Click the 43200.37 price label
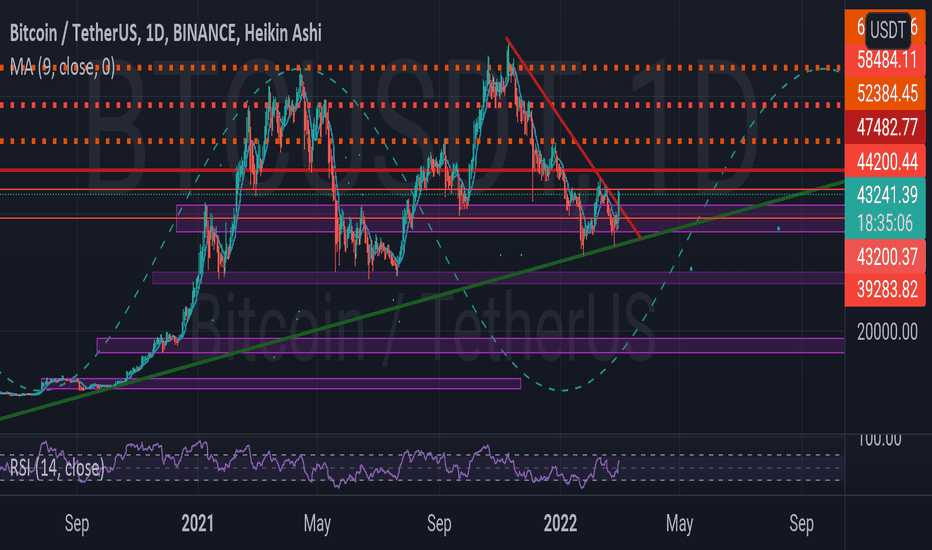The height and width of the screenshot is (550, 932). [x=885, y=257]
